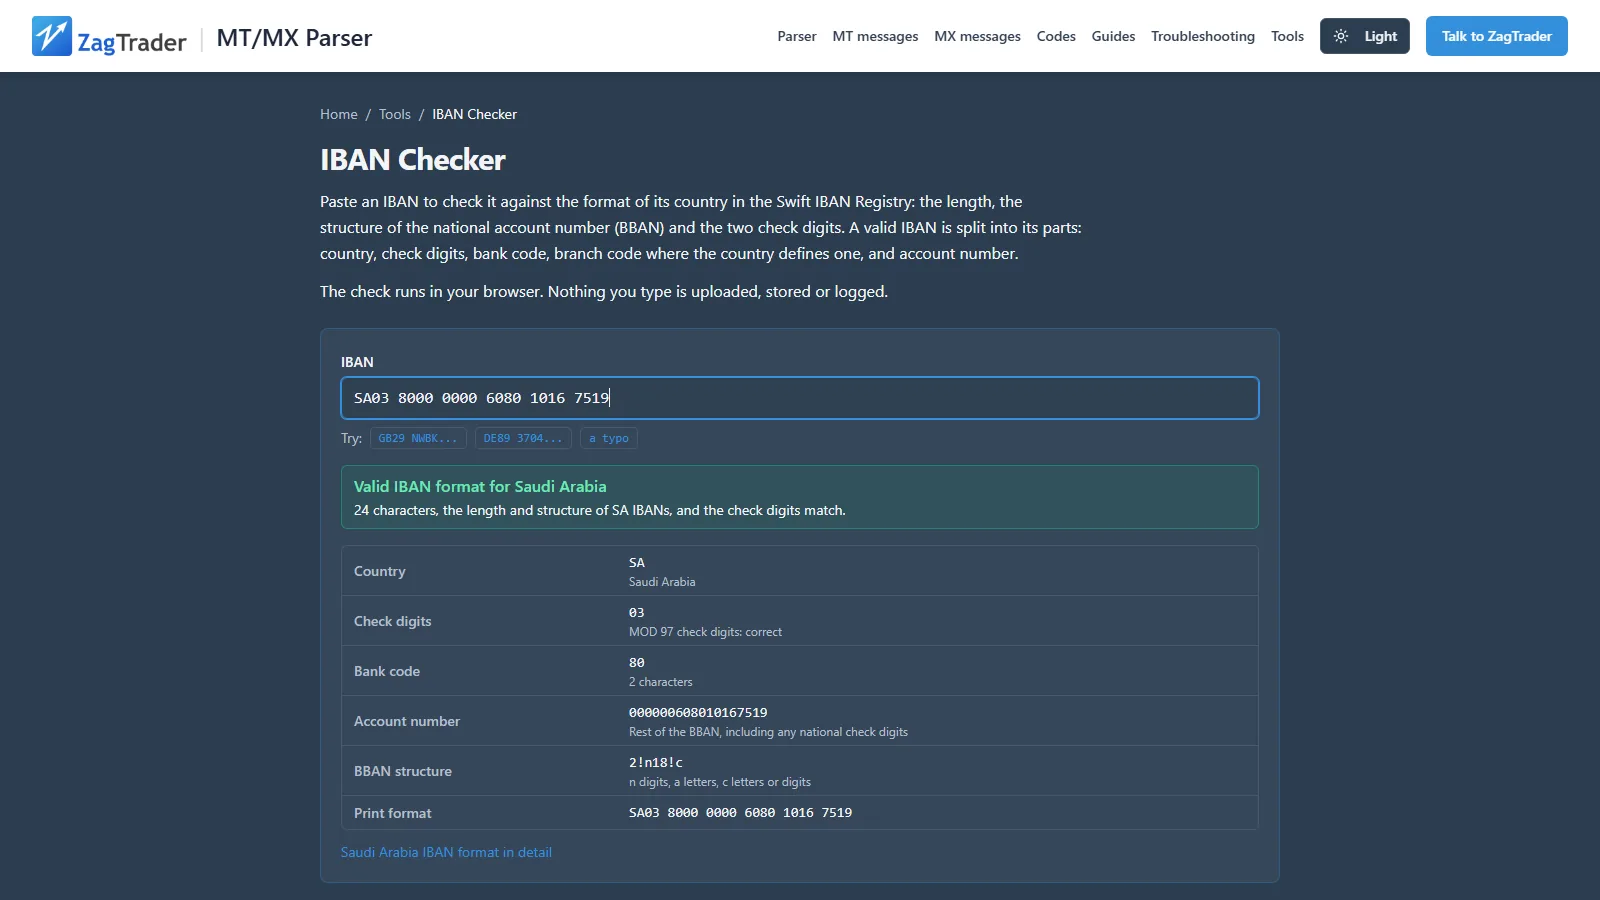Open Saudi Arabia IBAN format in detail
Screen dimensions: 1600x900
coord(446,852)
